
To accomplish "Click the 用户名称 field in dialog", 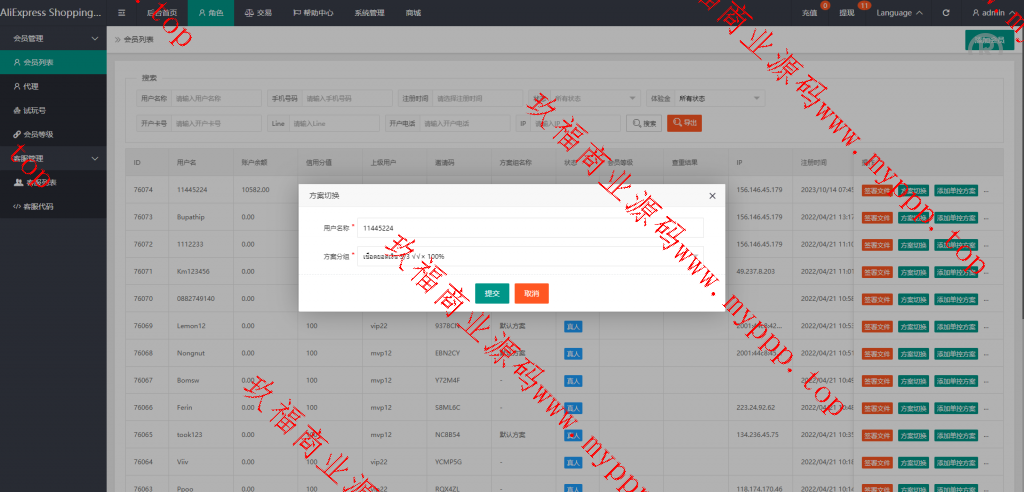I will [530, 227].
